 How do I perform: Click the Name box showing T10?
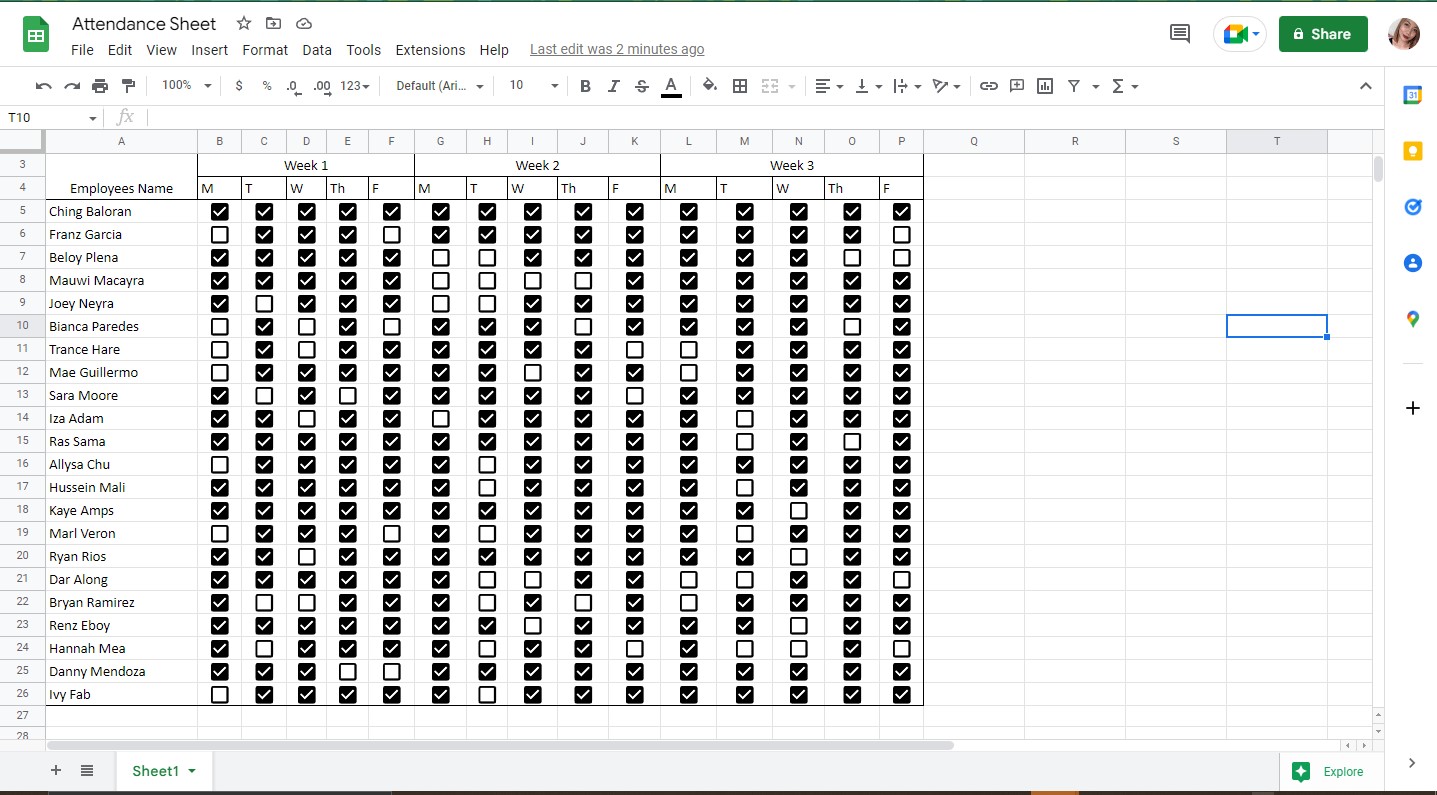click(52, 118)
